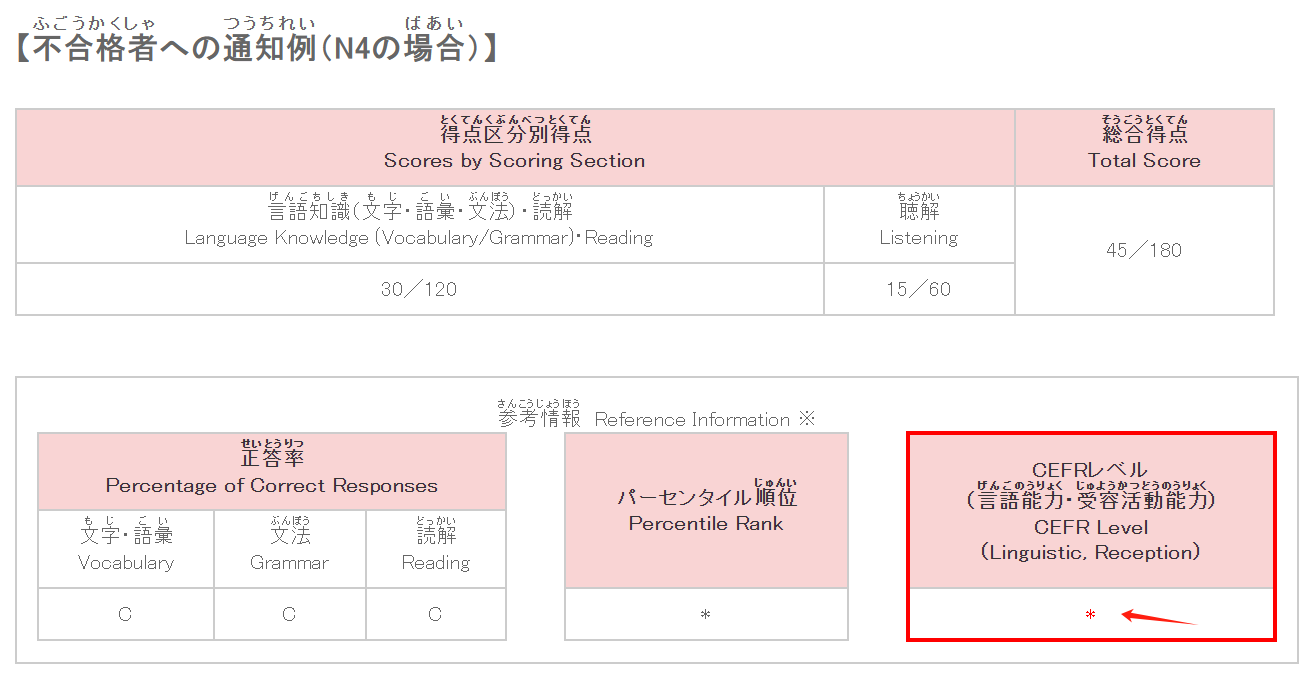Screen dimensions: 1310x674
Task: Select the Listening header cell
Action: (x=918, y=224)
